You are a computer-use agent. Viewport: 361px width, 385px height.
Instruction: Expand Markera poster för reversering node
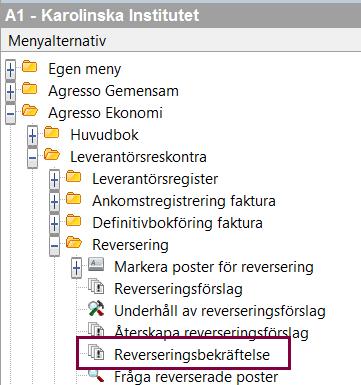pyautogui.click(x=76, y=268)
